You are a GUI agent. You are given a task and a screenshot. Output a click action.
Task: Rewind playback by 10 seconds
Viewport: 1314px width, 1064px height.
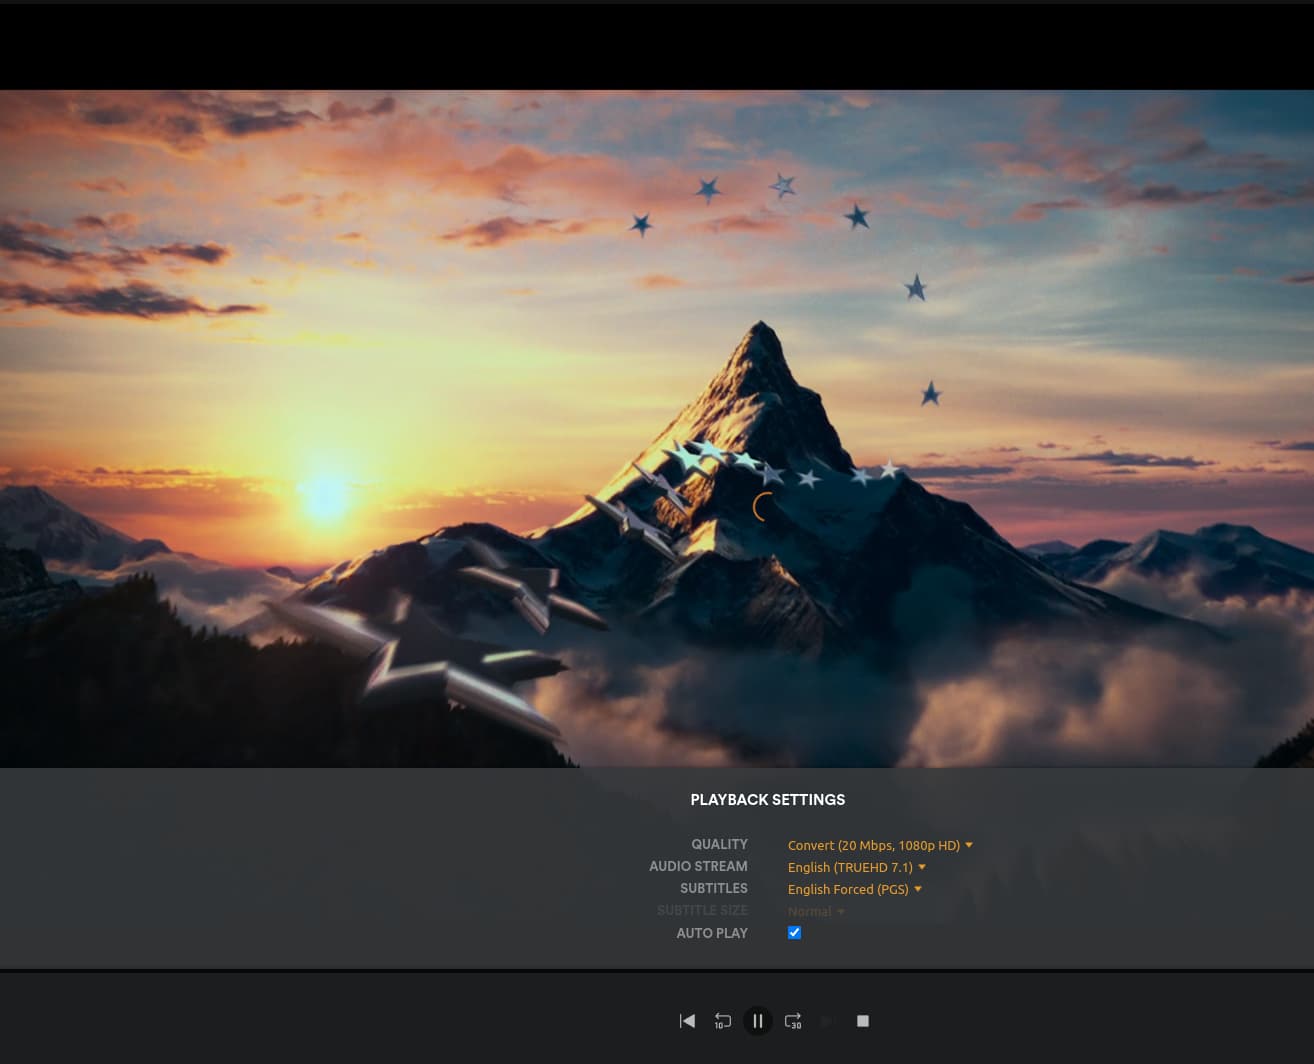coord(722,1021)
